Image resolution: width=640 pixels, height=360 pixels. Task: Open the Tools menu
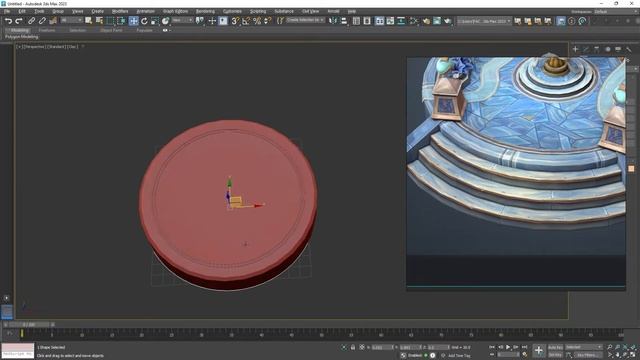point(39,11)
